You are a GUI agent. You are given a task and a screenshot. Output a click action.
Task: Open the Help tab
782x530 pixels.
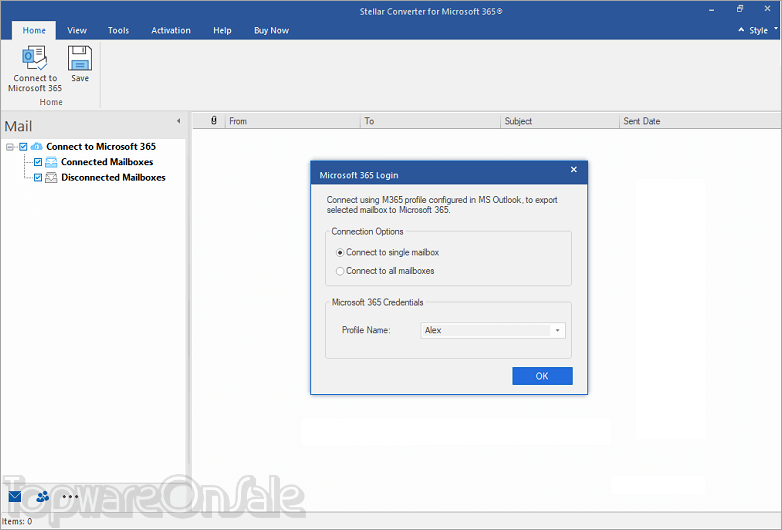point(222,30)
